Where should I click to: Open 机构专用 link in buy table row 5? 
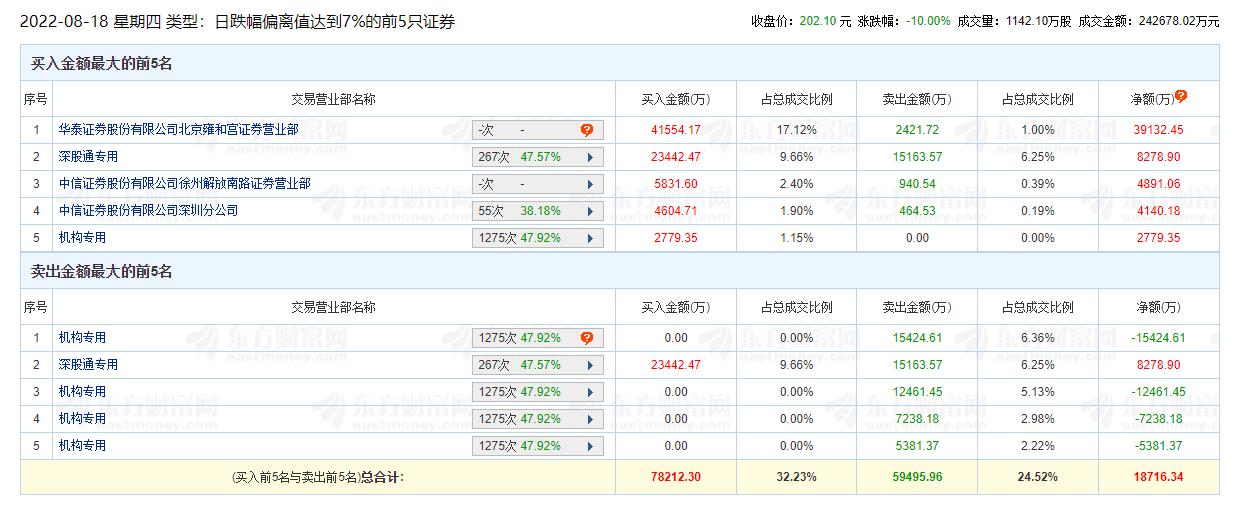[82, 238]
